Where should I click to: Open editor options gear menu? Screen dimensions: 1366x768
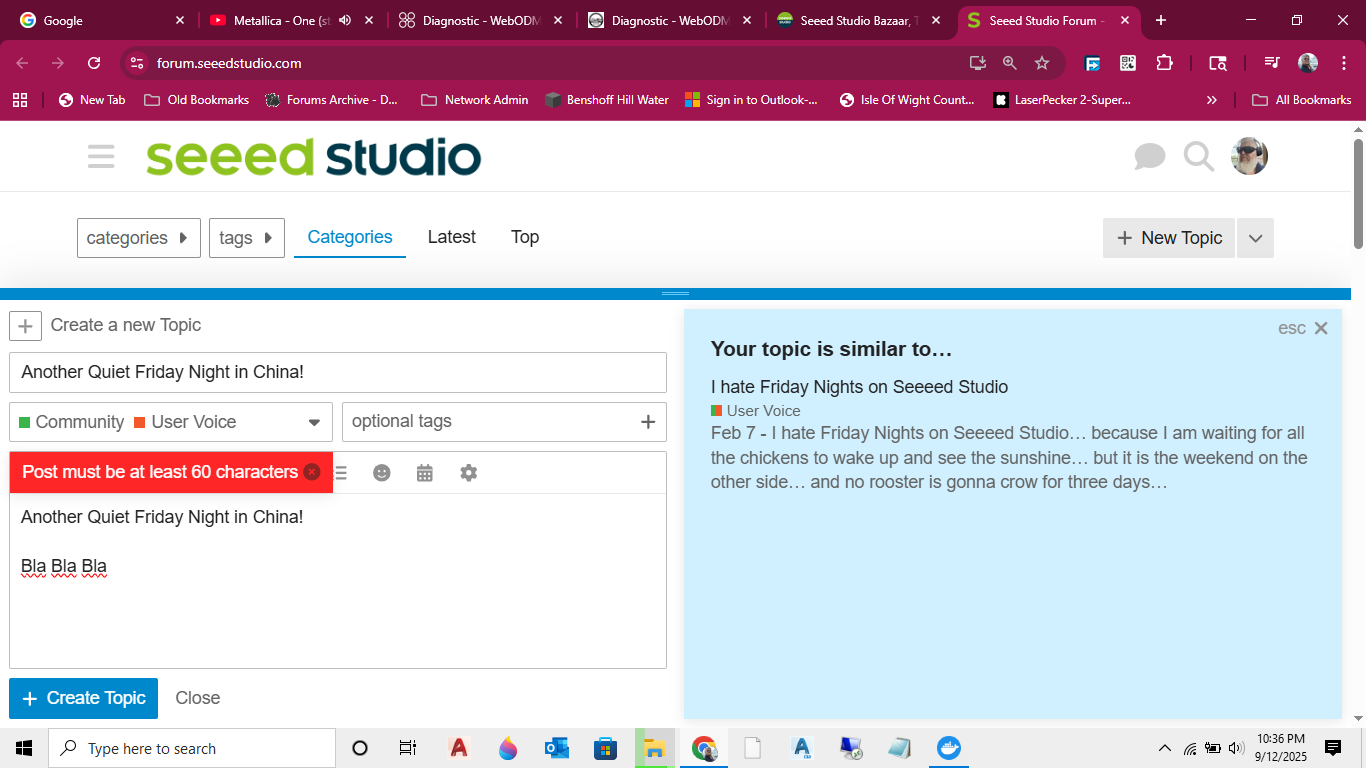pos(469,473)
